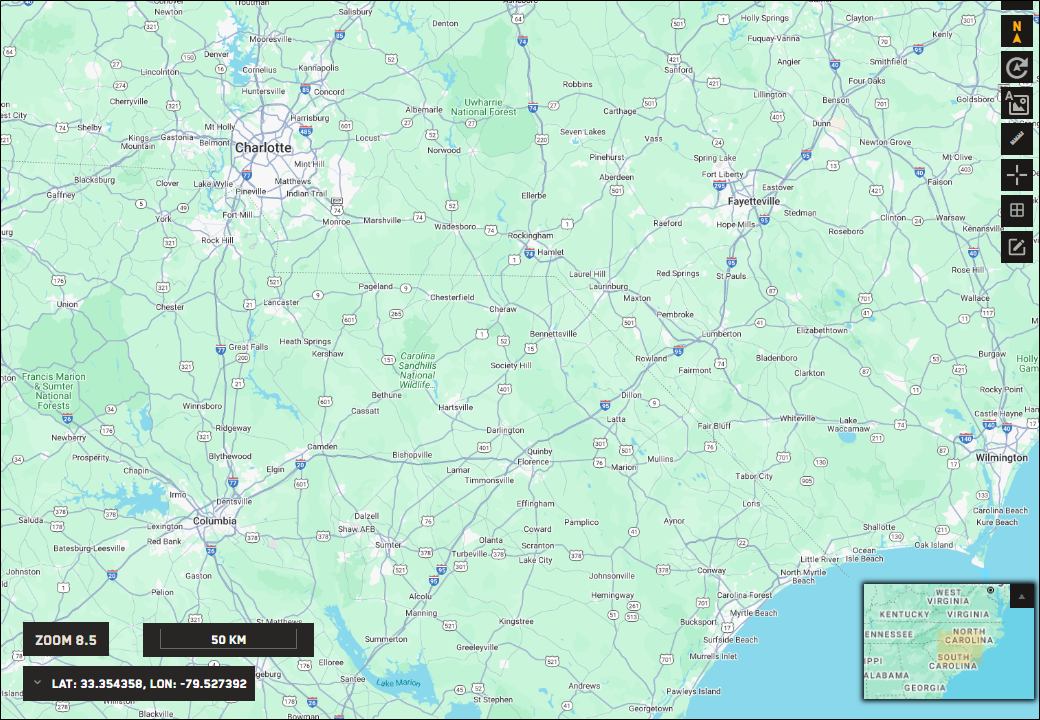Click the LAT/LON coordinates readout
This screenshot has height=720, width=1040.
tap(149, 683)
